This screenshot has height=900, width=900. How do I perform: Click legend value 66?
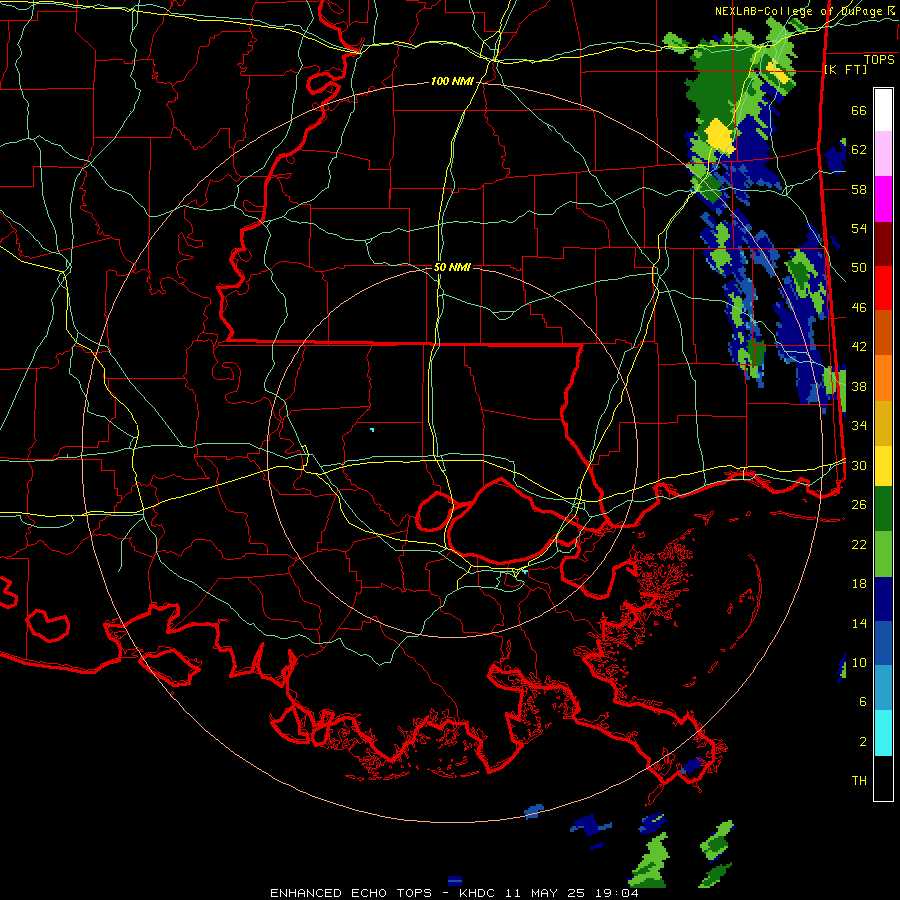(x=859, y=110)
